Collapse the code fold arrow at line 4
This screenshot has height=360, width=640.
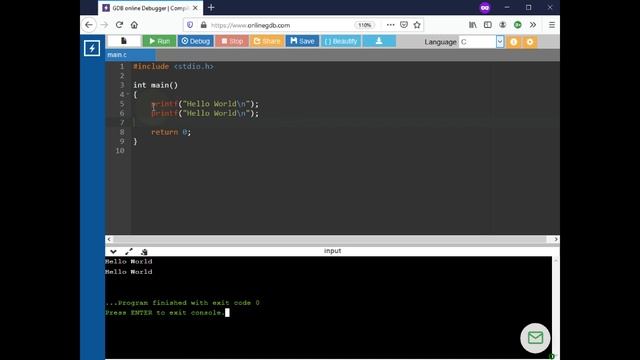click(128, 94)
